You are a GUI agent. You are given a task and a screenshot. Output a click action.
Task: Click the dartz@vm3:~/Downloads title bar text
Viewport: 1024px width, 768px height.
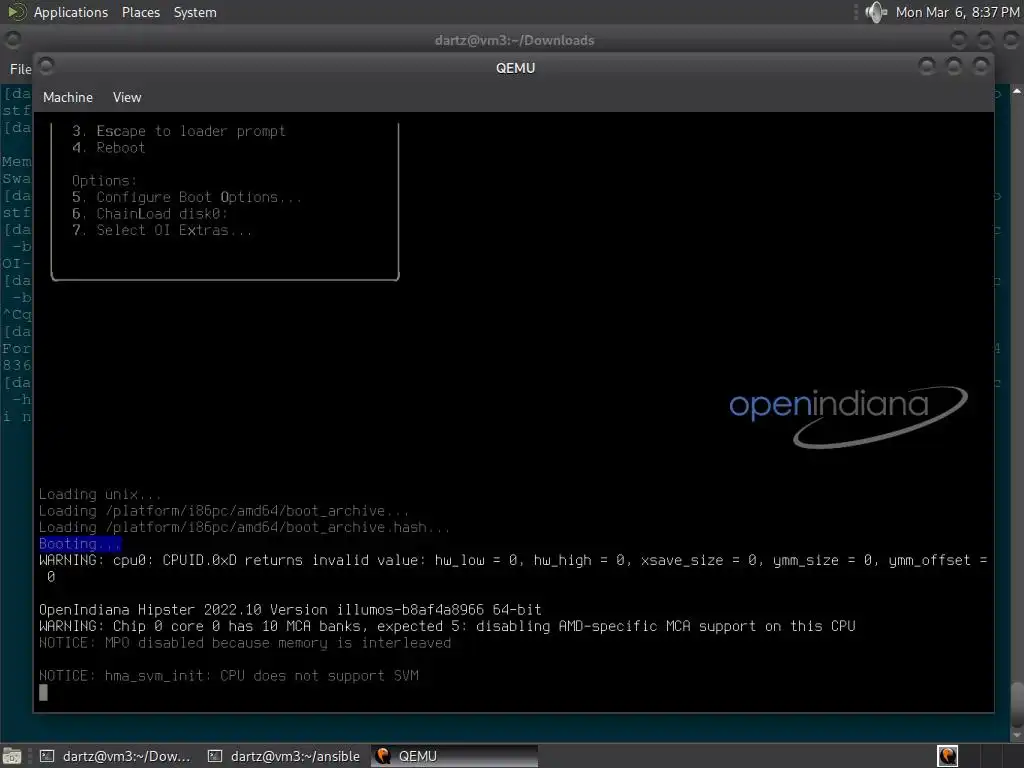tap(515, 40)
